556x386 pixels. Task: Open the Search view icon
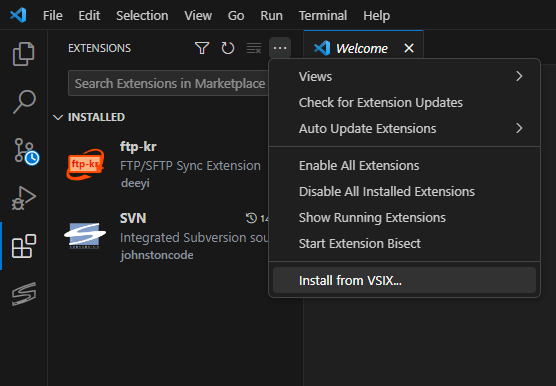(x=24, y=102)
